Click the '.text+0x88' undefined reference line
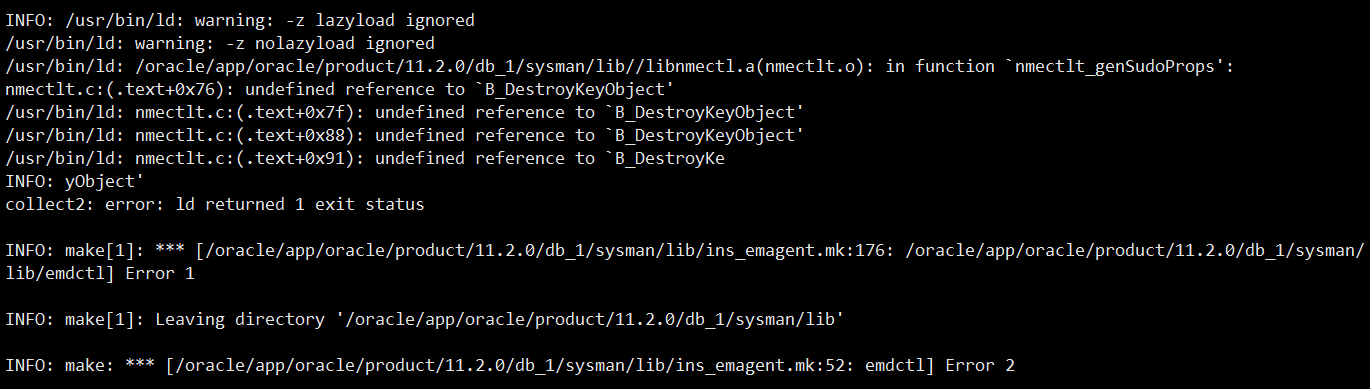 click(x=405, y=135)
